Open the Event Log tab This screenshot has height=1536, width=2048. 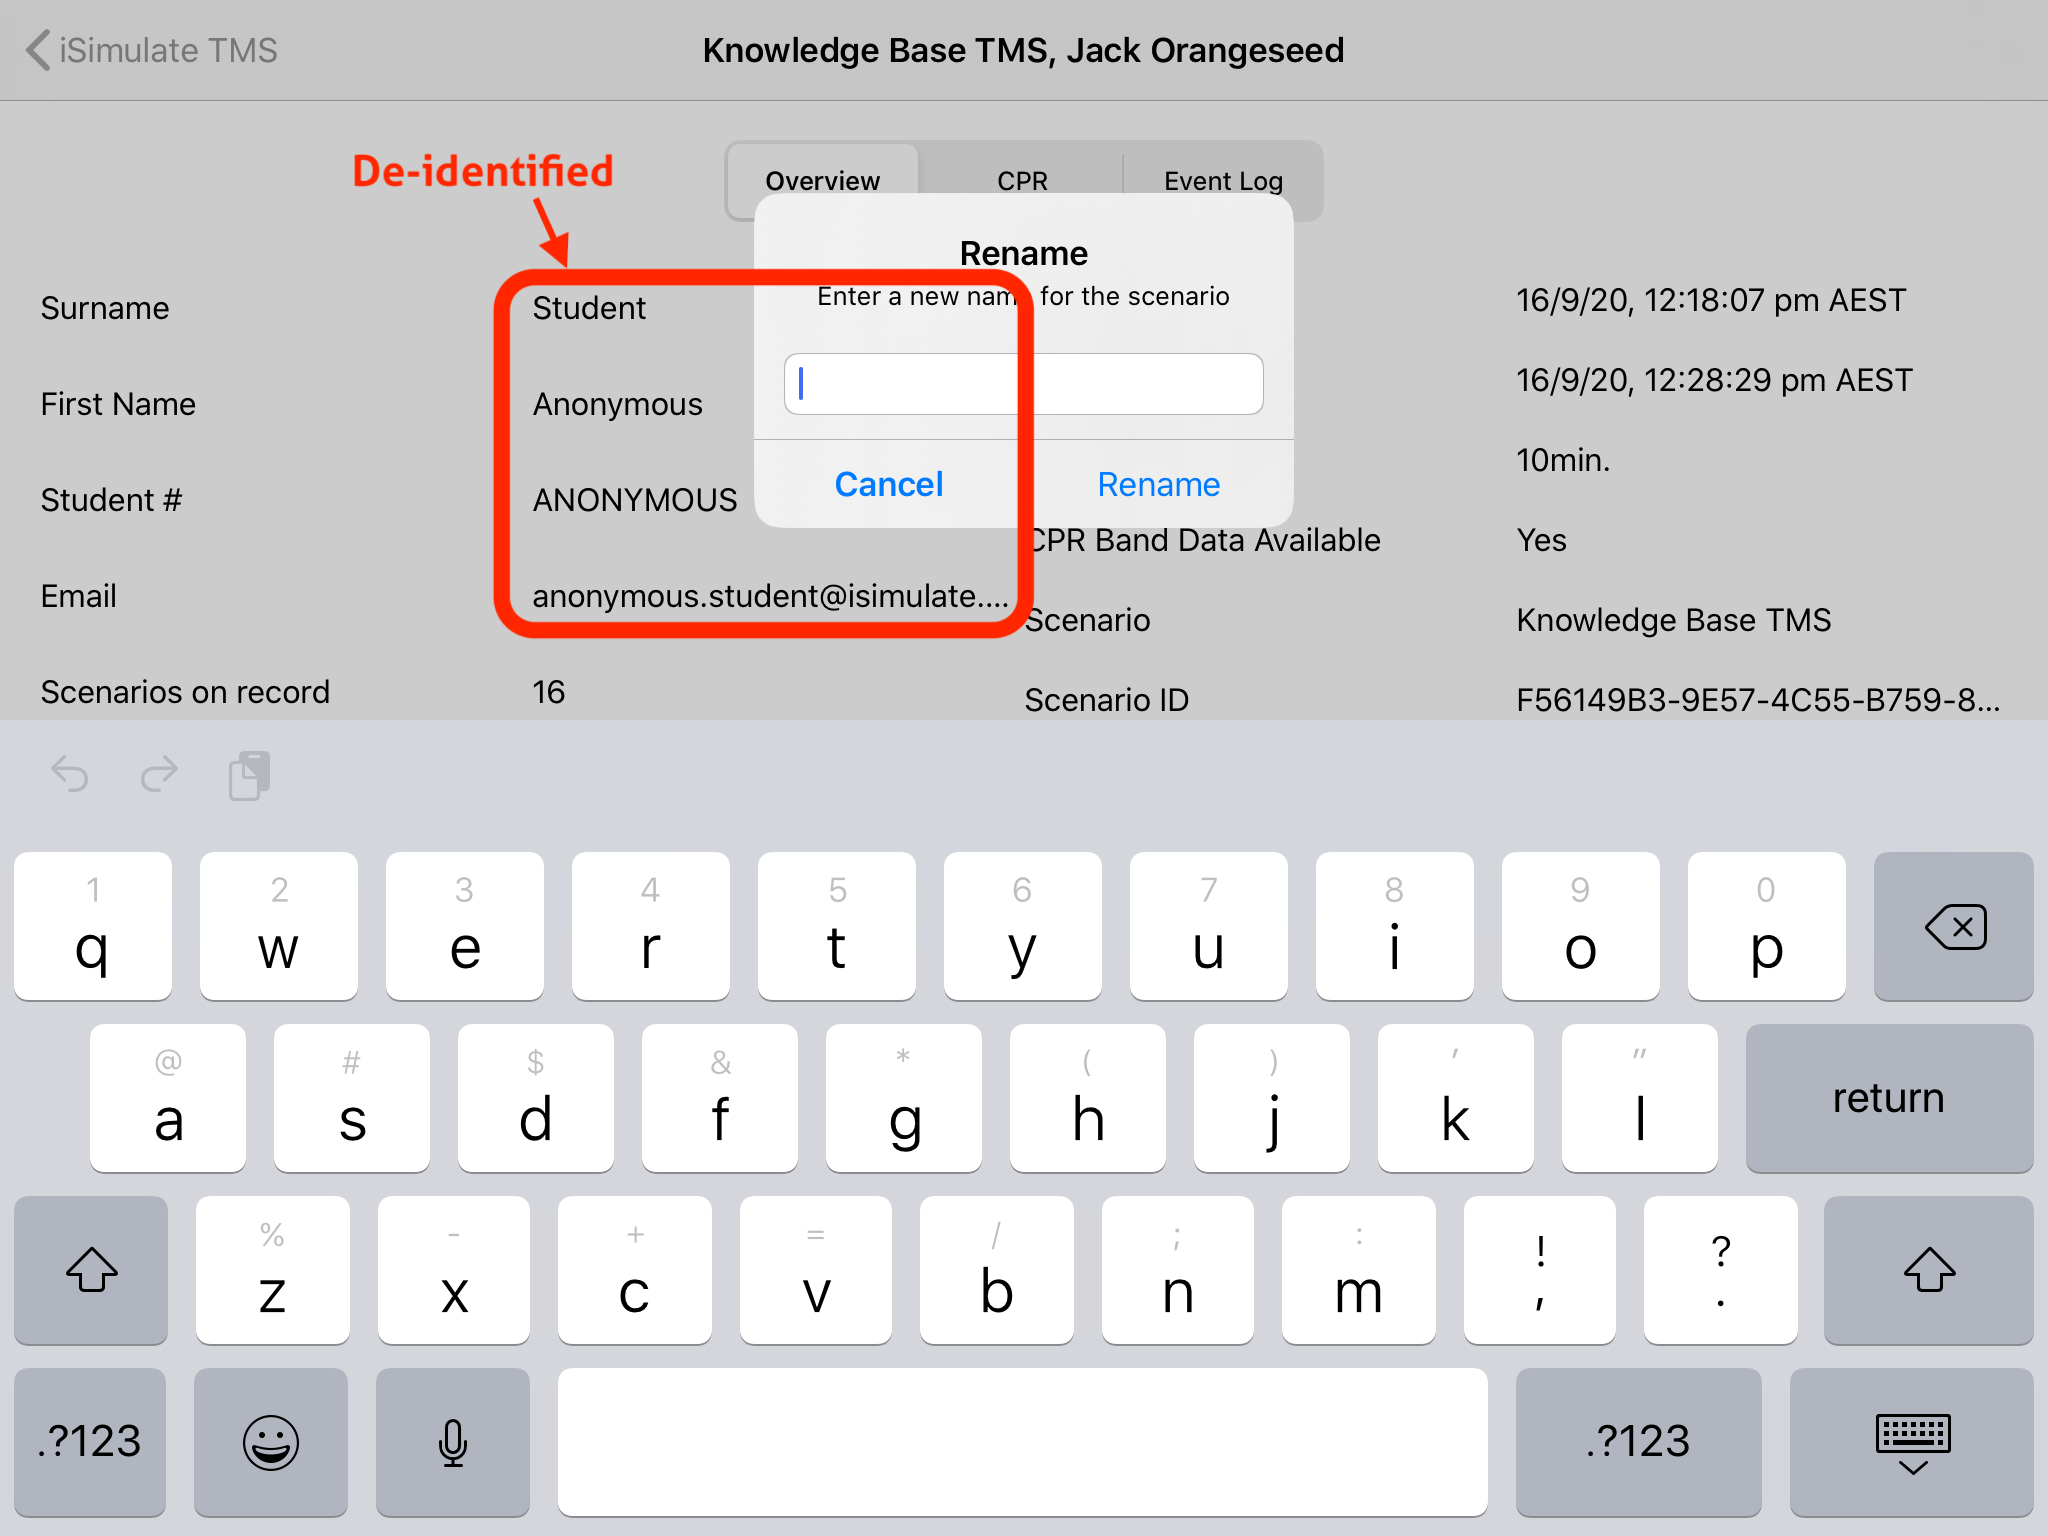pyautogui.click(x=1222, y=180)
